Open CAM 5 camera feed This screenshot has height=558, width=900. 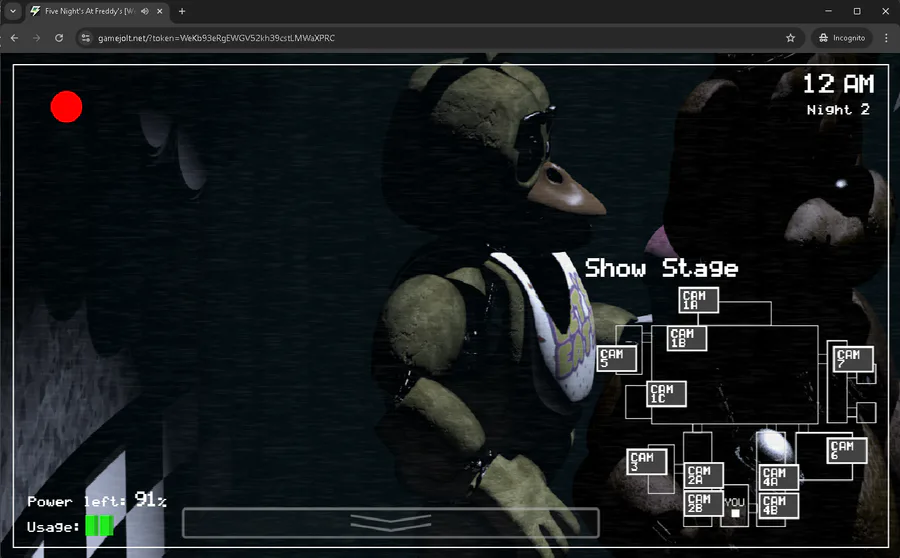616,359
